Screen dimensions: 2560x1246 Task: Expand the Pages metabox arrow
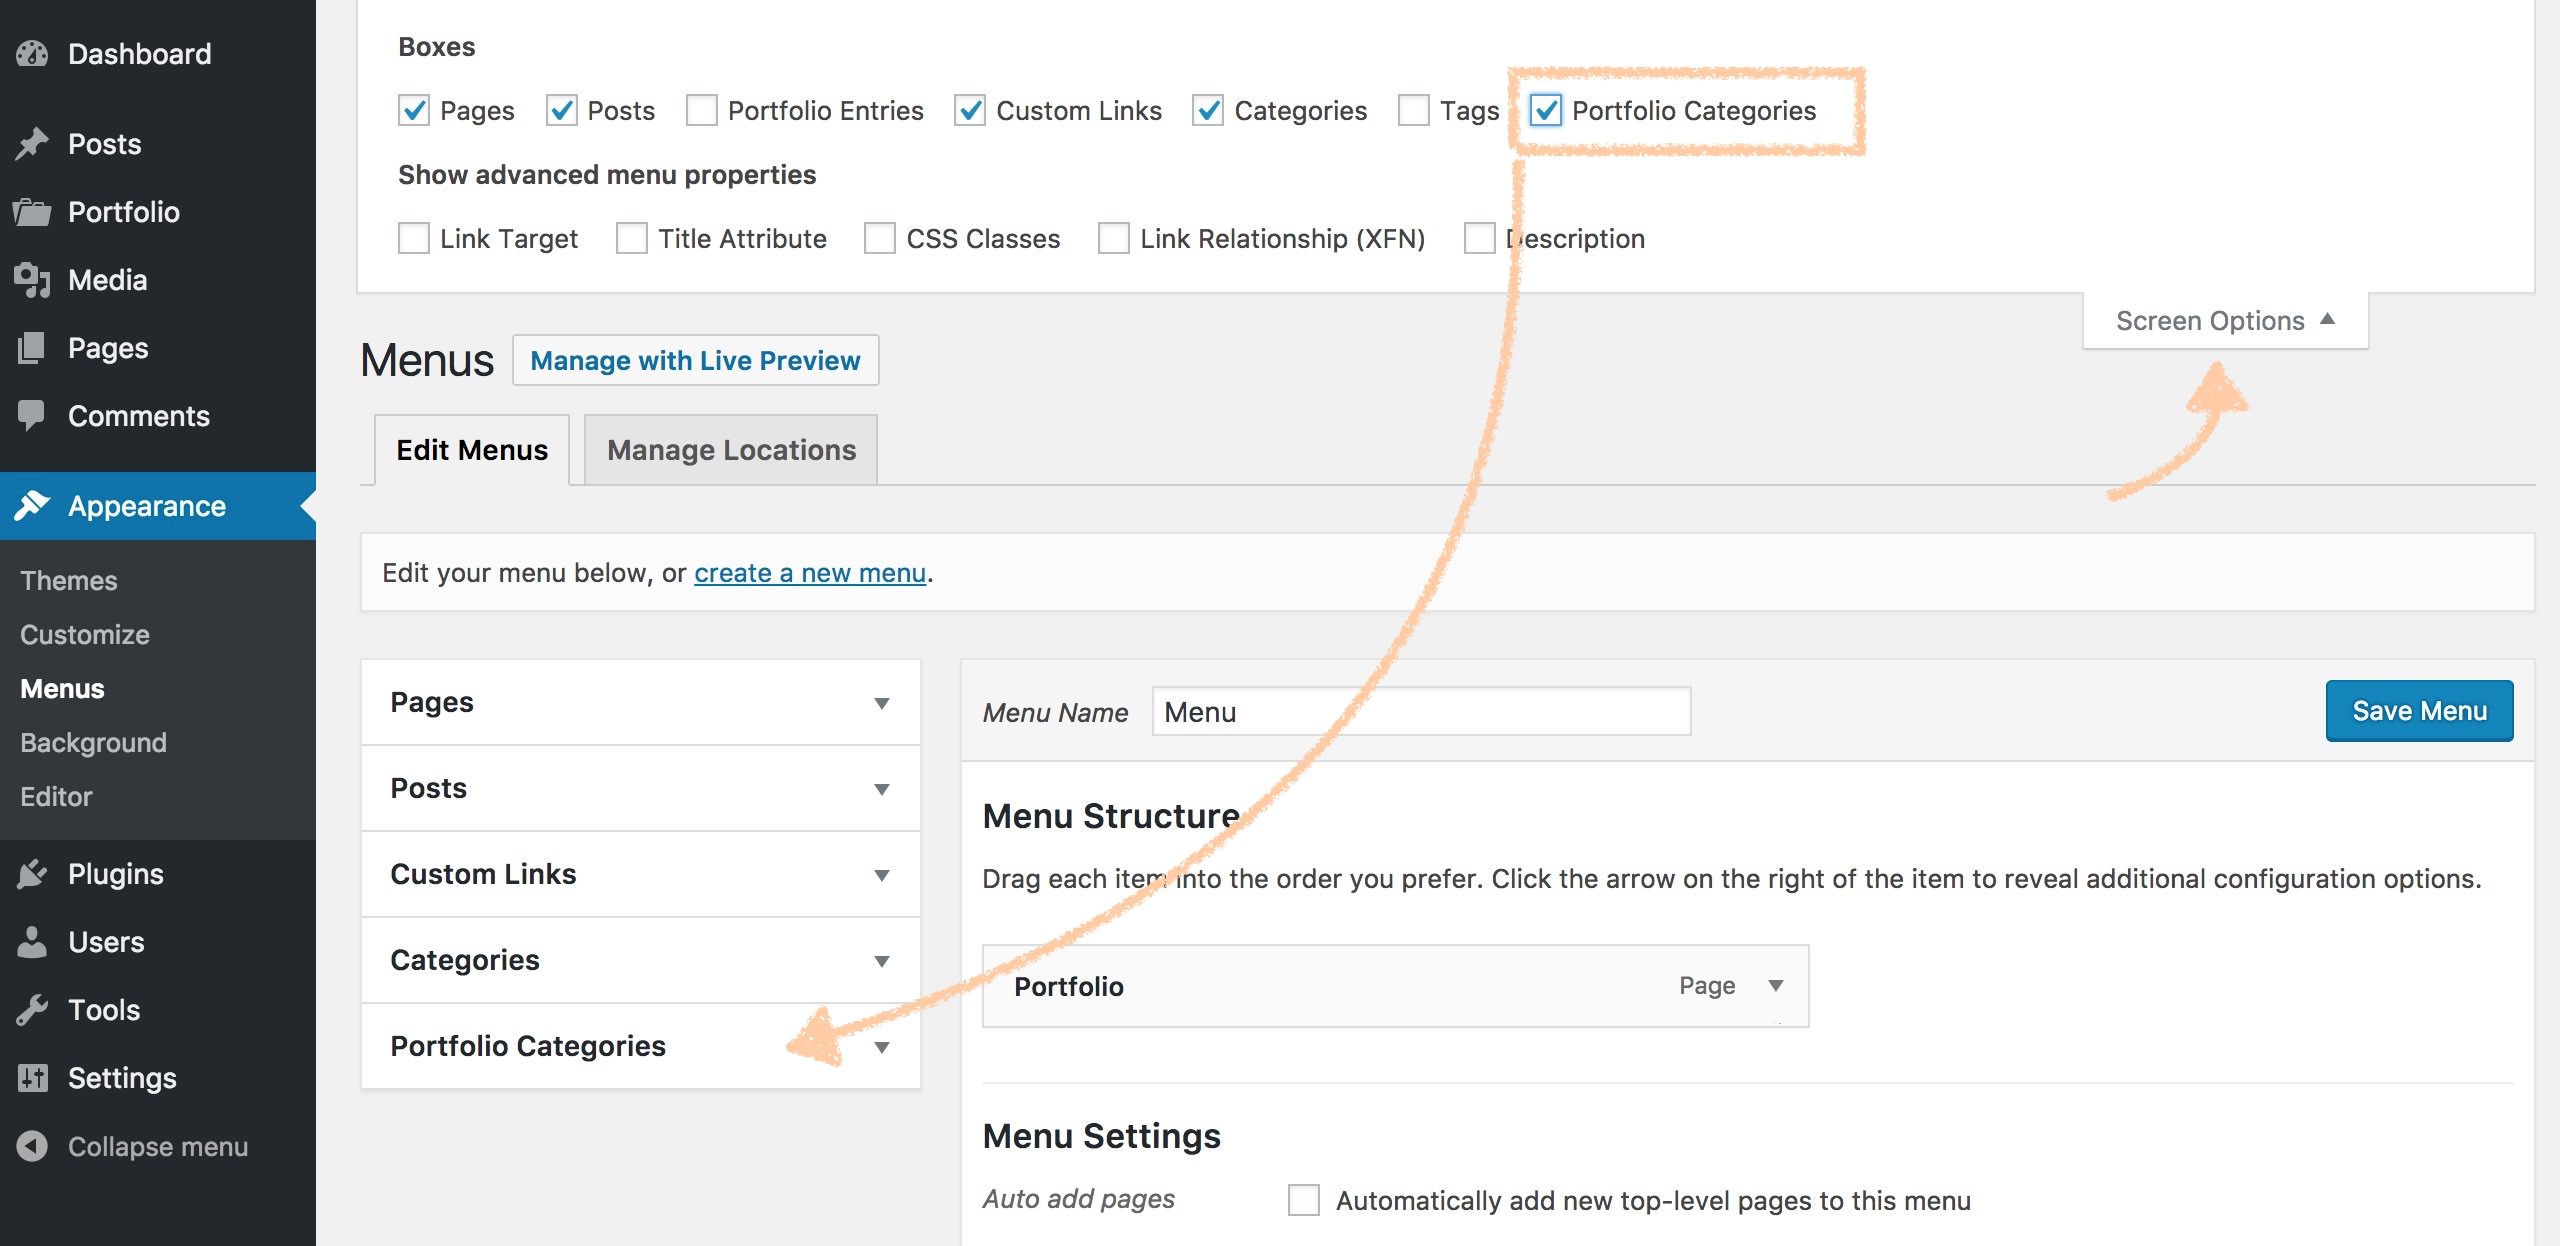pyautogui.click(x=882, y=703)
